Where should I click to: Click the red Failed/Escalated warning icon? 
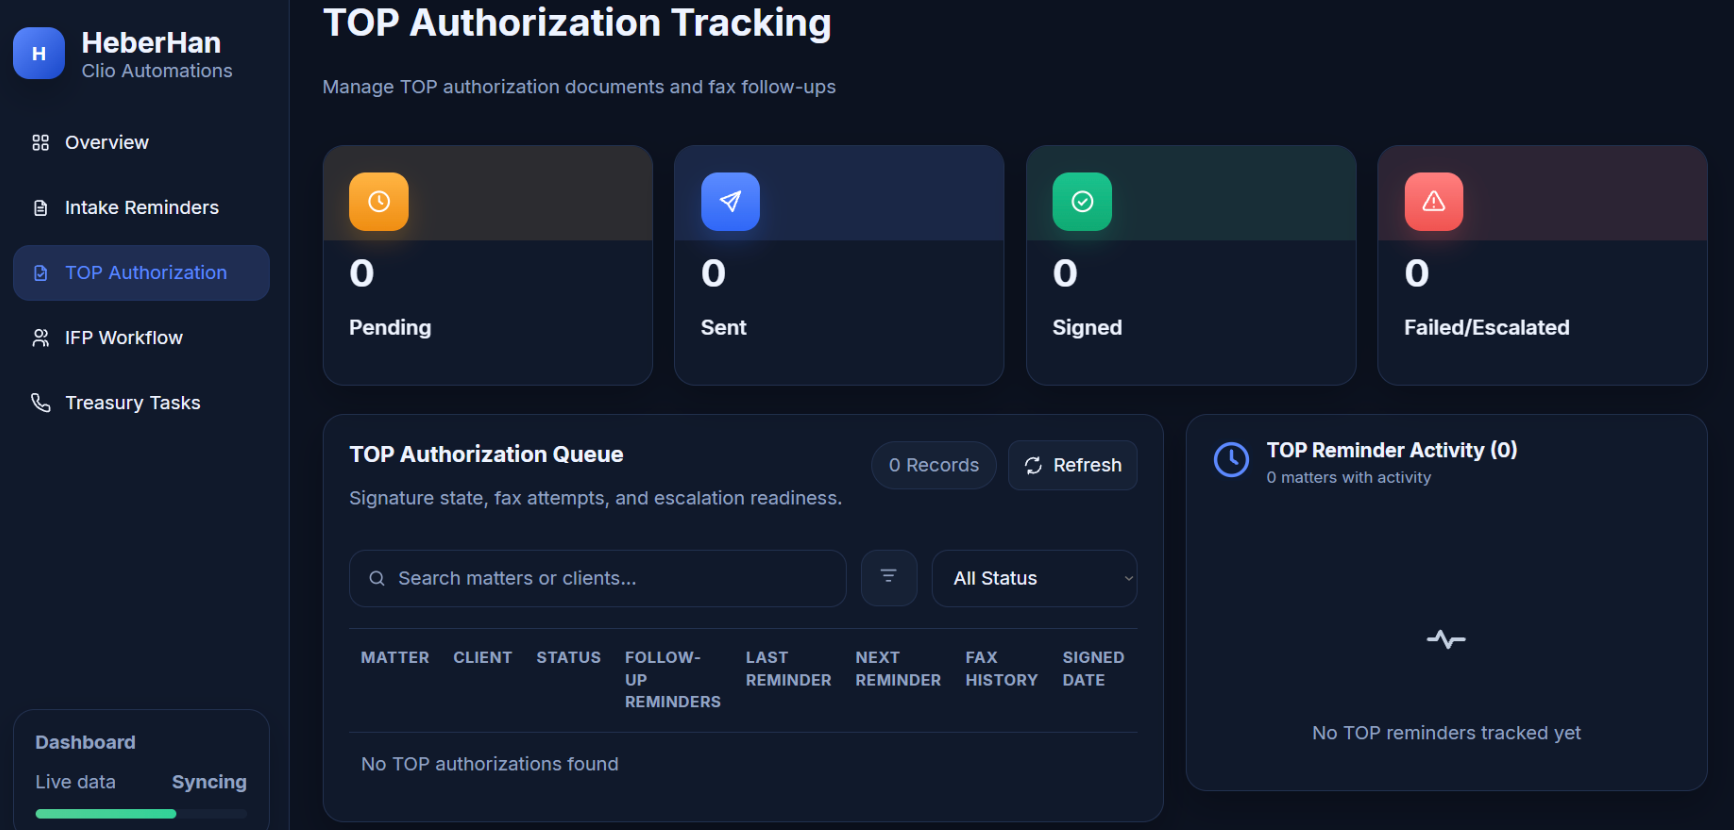(1434, 202)
